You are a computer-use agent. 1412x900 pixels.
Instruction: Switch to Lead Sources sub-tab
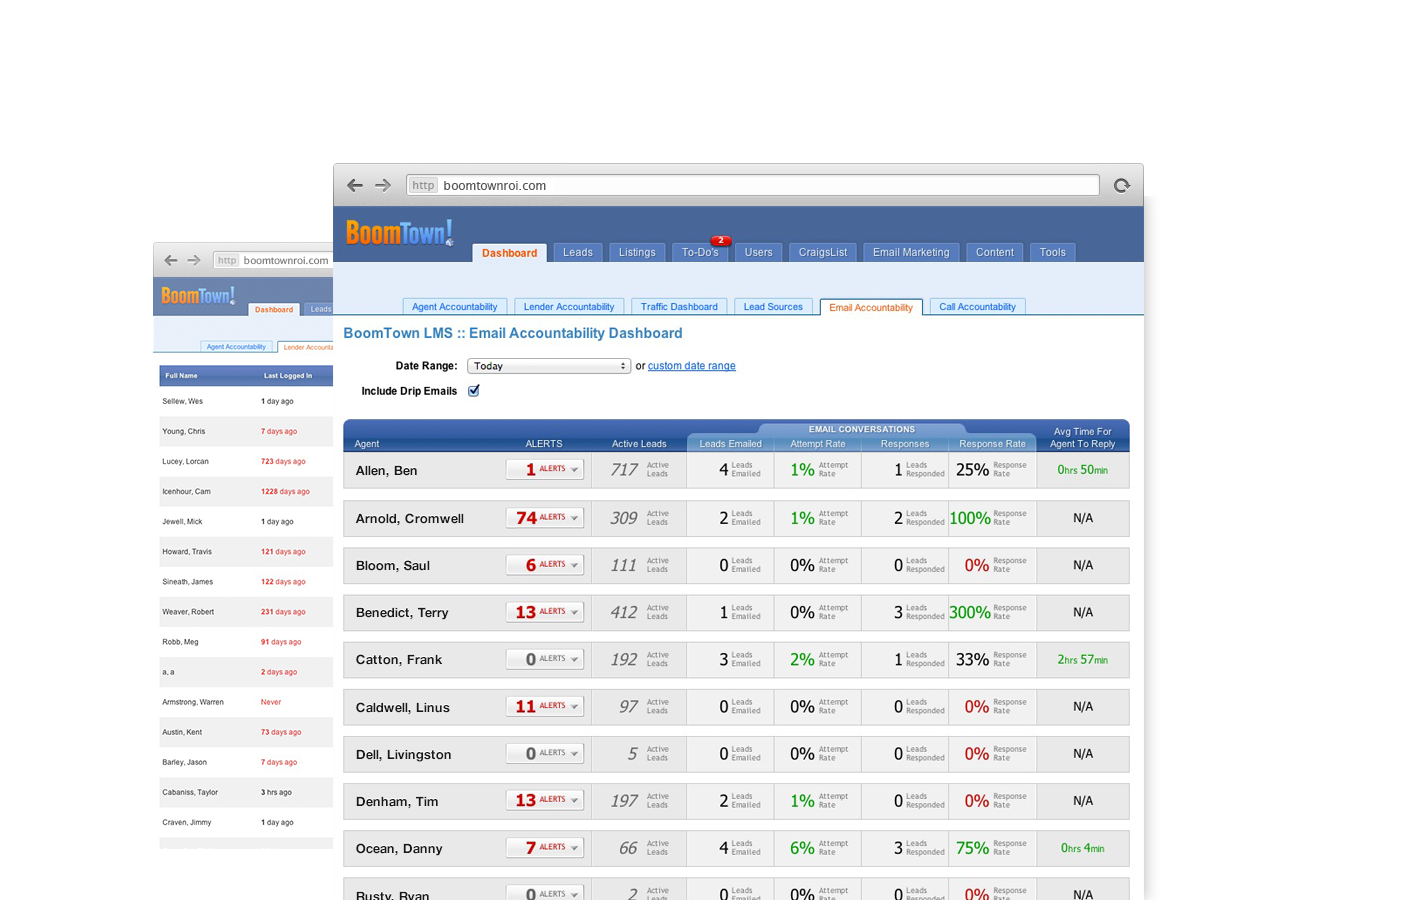click(x=773, y=307)
